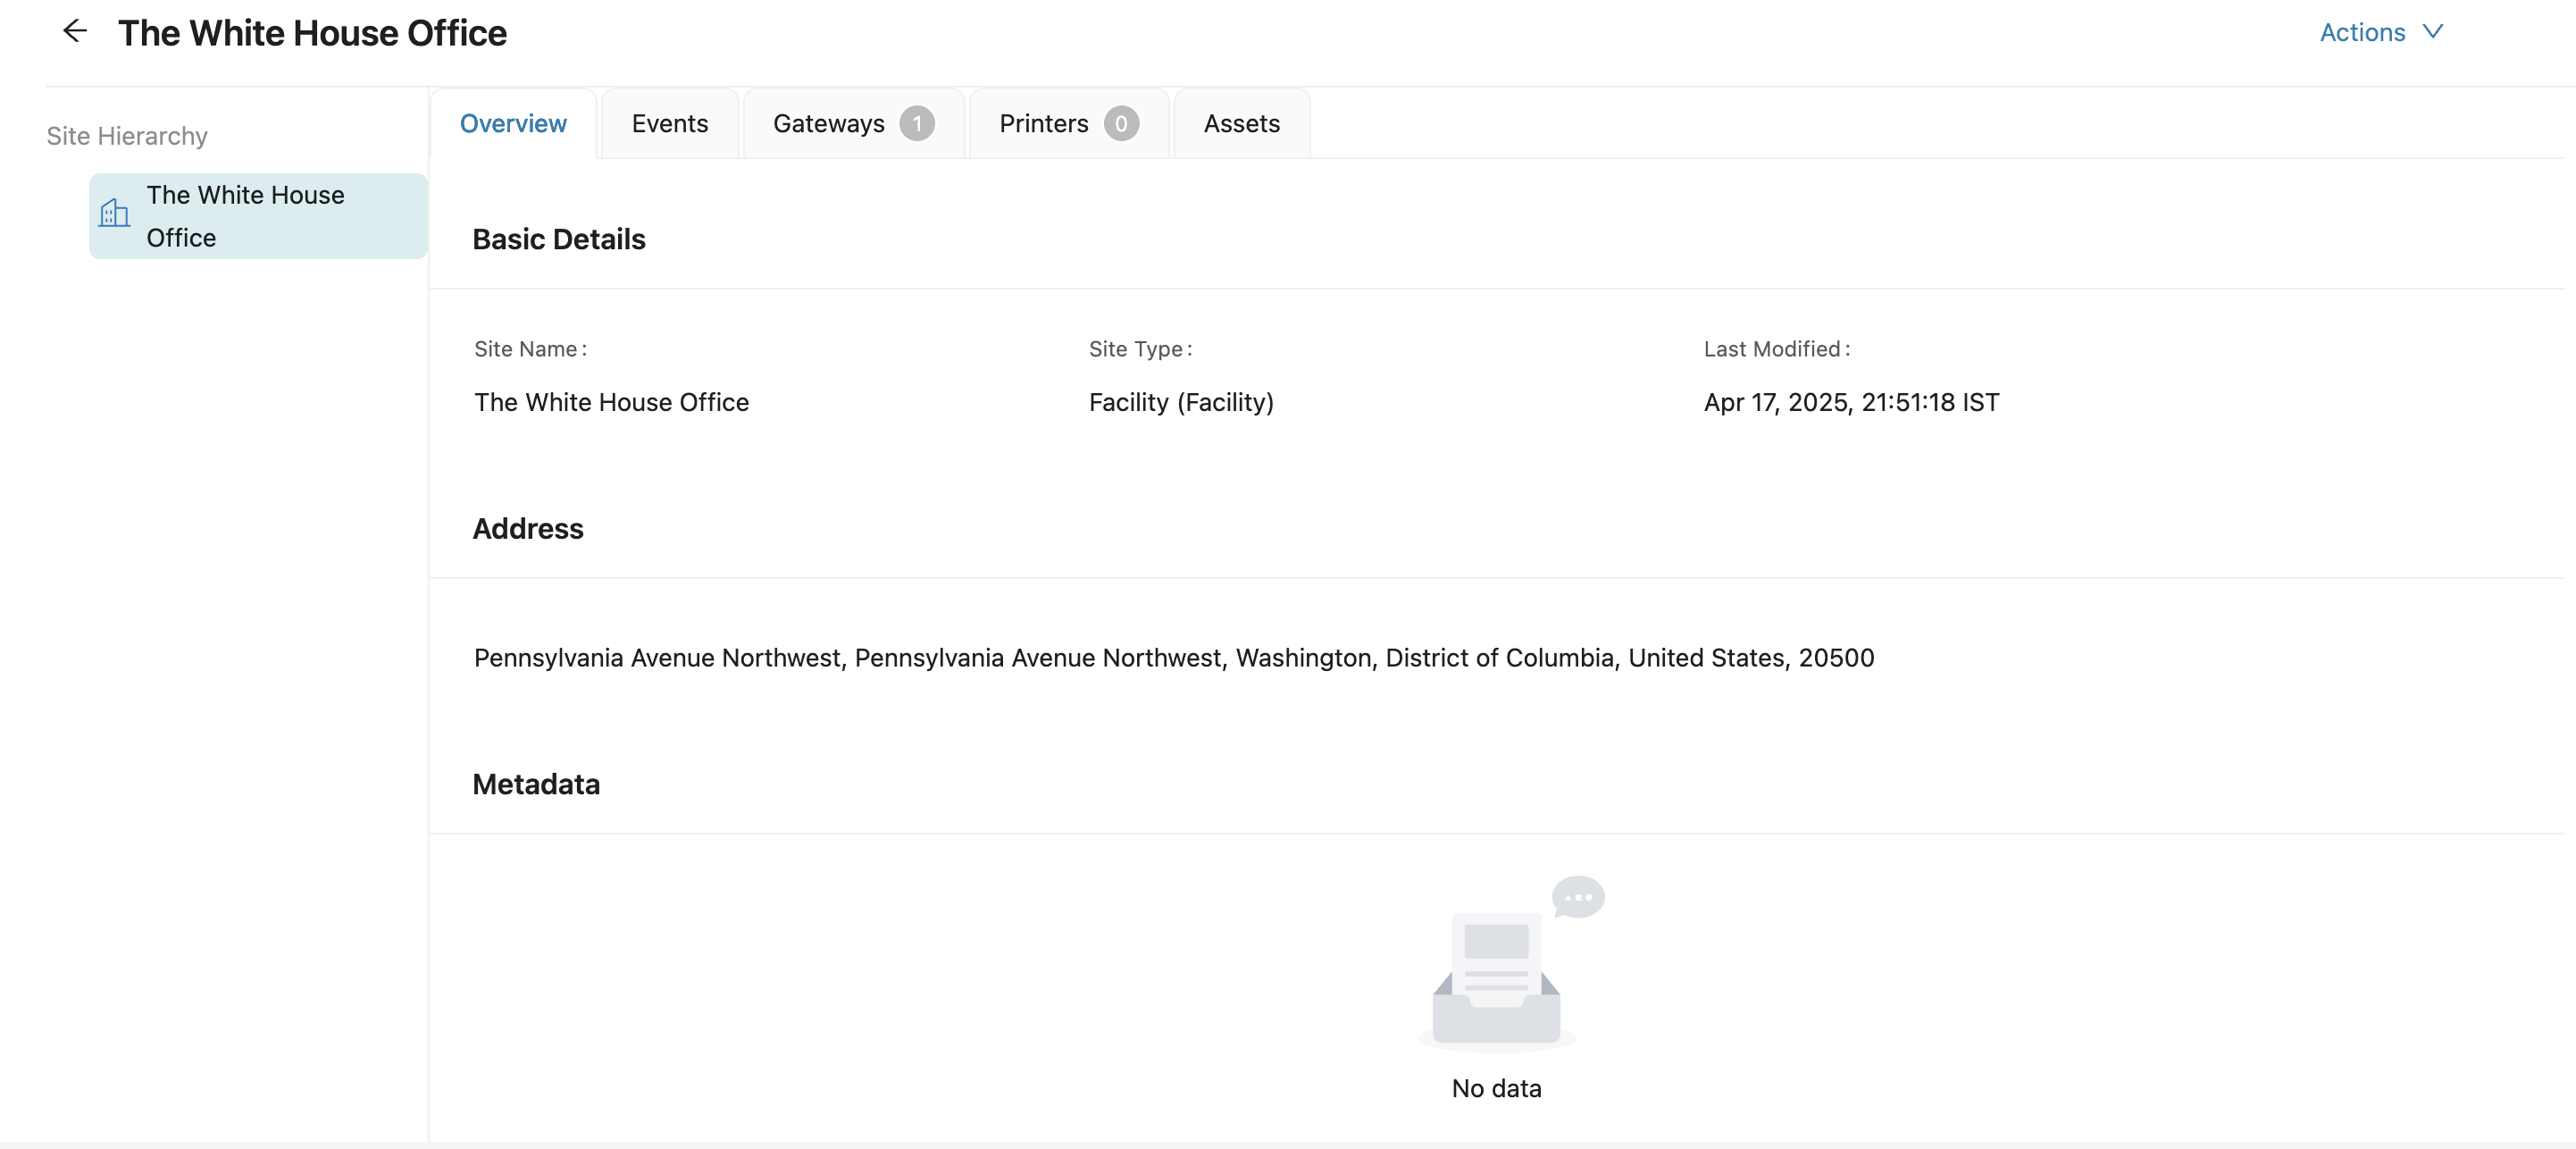
Task: Click the Printers count badge
Action: click(x=1120, y=124)
